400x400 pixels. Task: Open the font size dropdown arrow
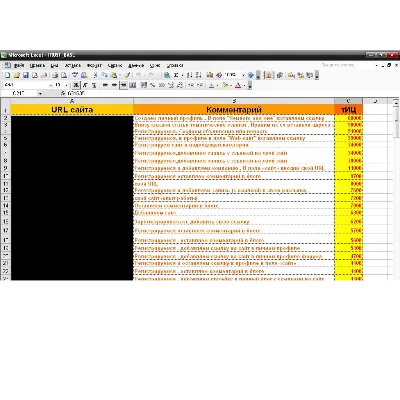67,85
